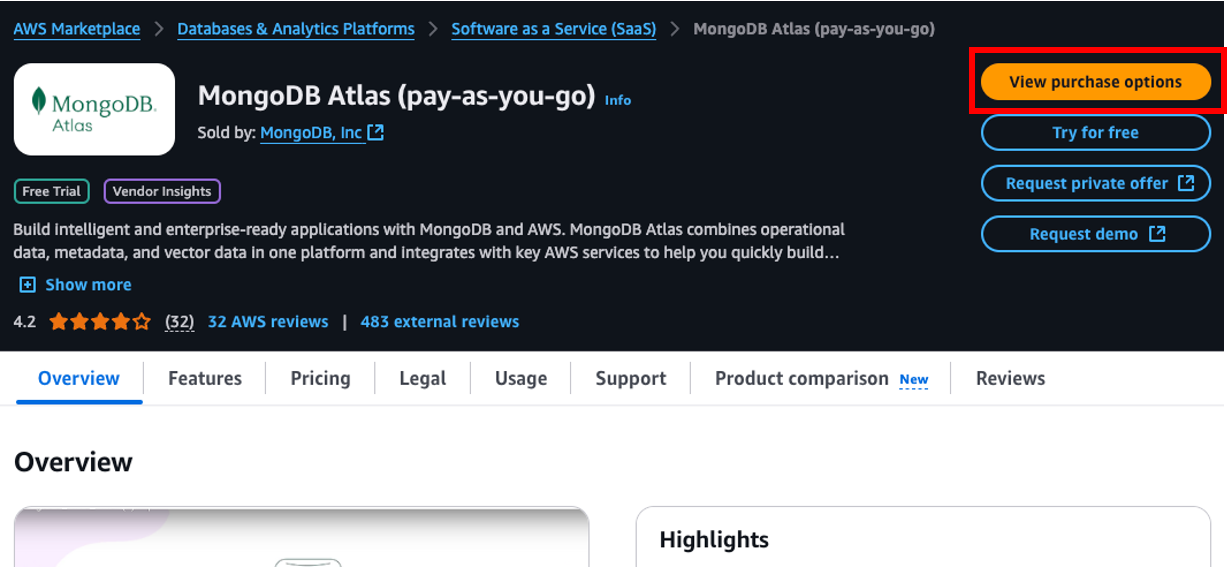Go to Databases & Analytics Platforms breadcrumb
1228x568 pixels.
tap(296, 29)
